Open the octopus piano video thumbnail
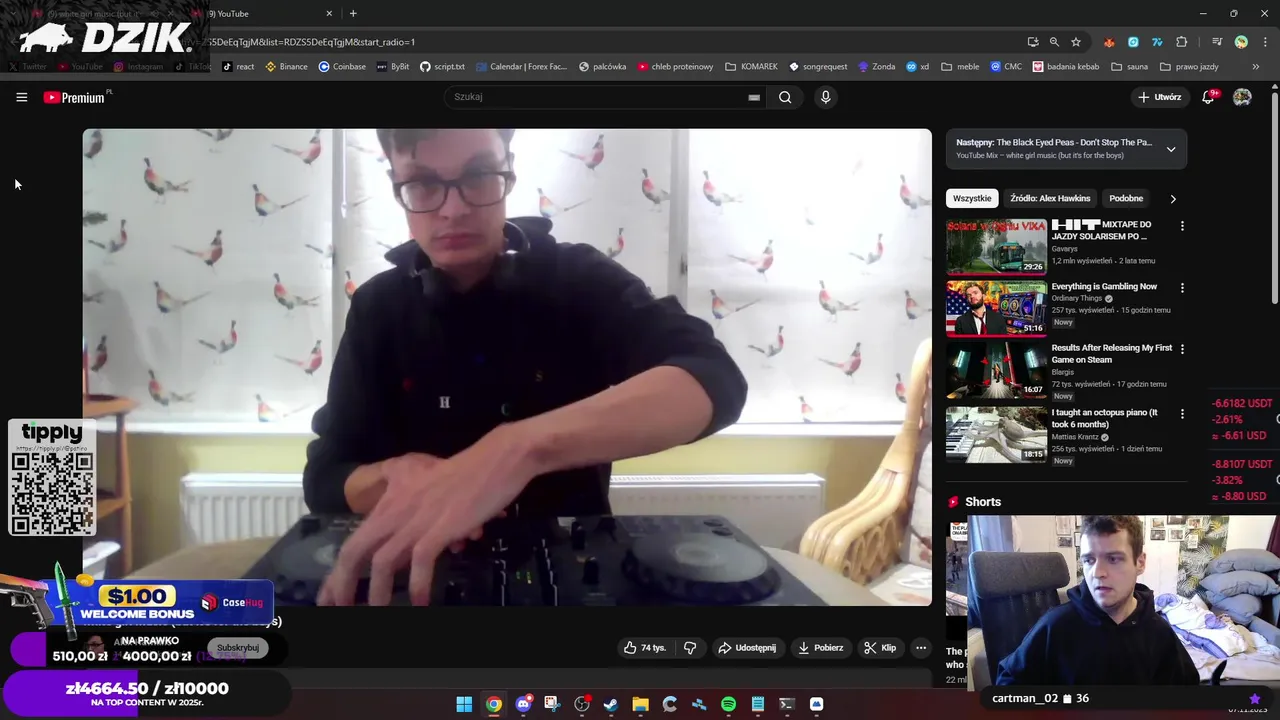This screenshot has height=720, width=1280. (996, 434)
